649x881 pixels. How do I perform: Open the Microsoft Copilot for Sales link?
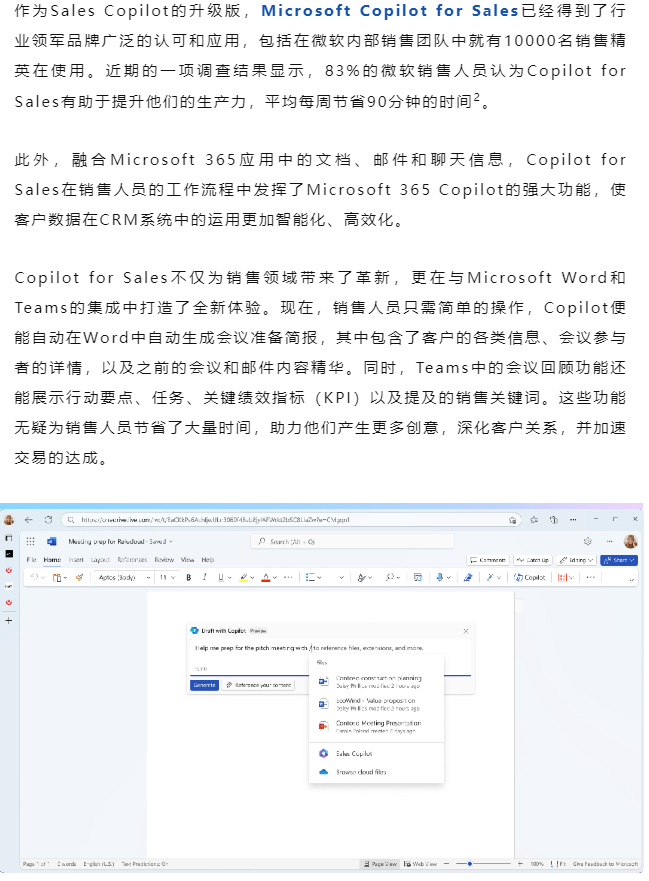(x=389, y=11)
